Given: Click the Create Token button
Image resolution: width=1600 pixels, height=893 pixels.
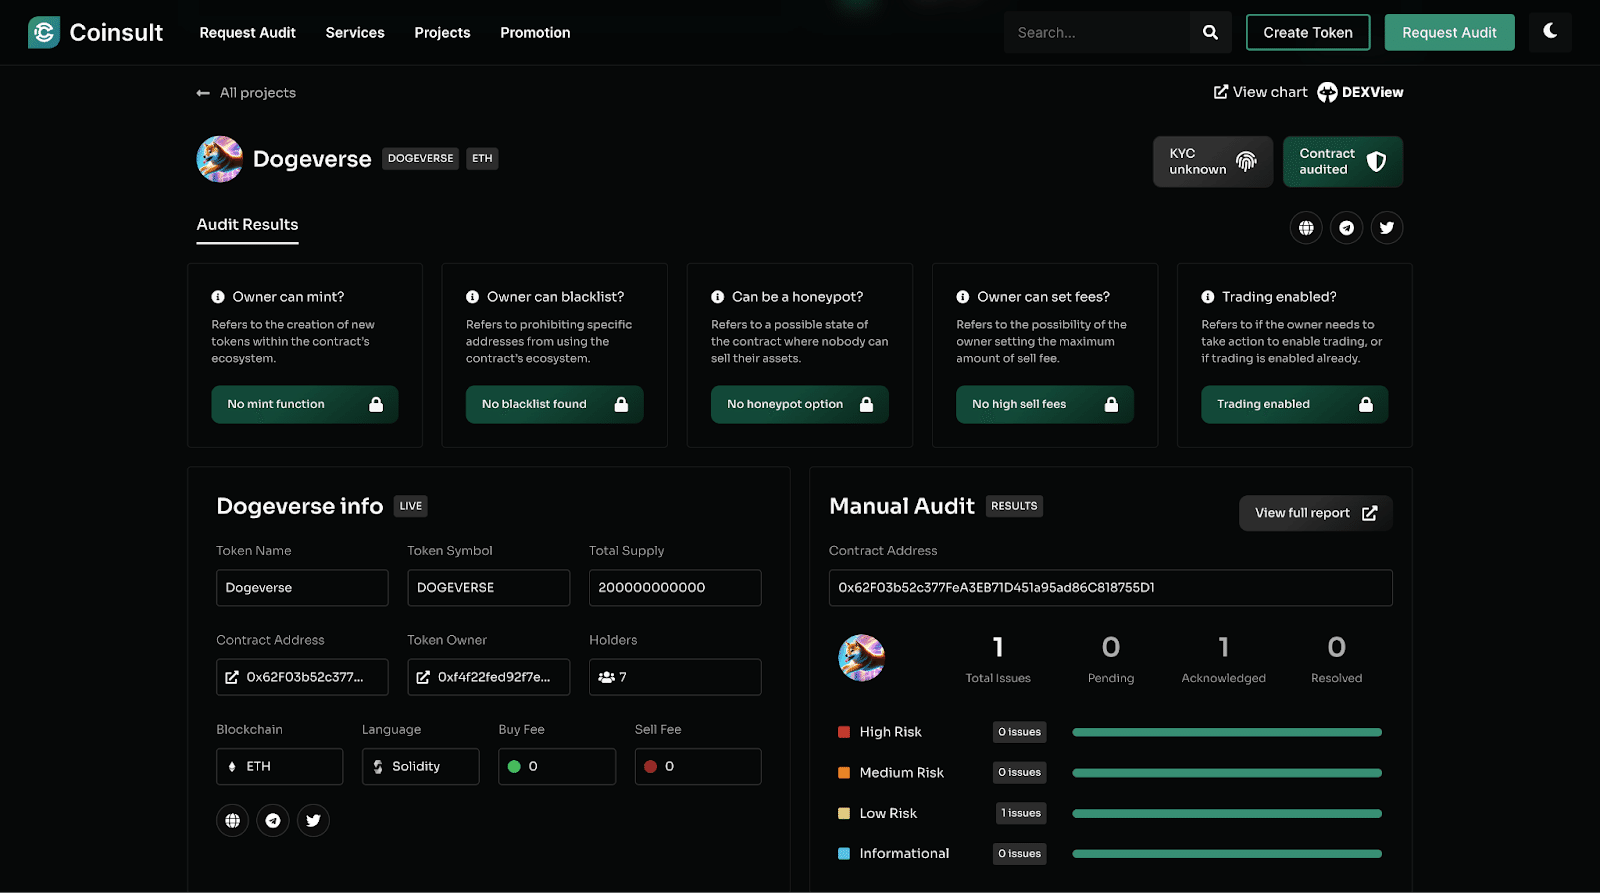Looking at the screenshot, I should click(x=1307, y=32).
